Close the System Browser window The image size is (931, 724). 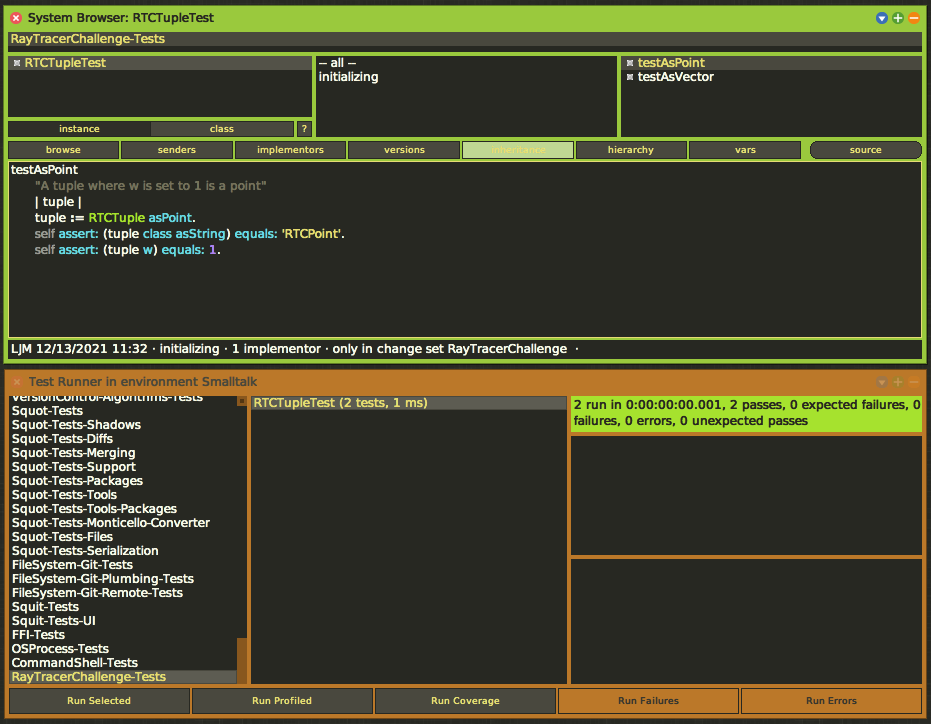pos(16,18)
